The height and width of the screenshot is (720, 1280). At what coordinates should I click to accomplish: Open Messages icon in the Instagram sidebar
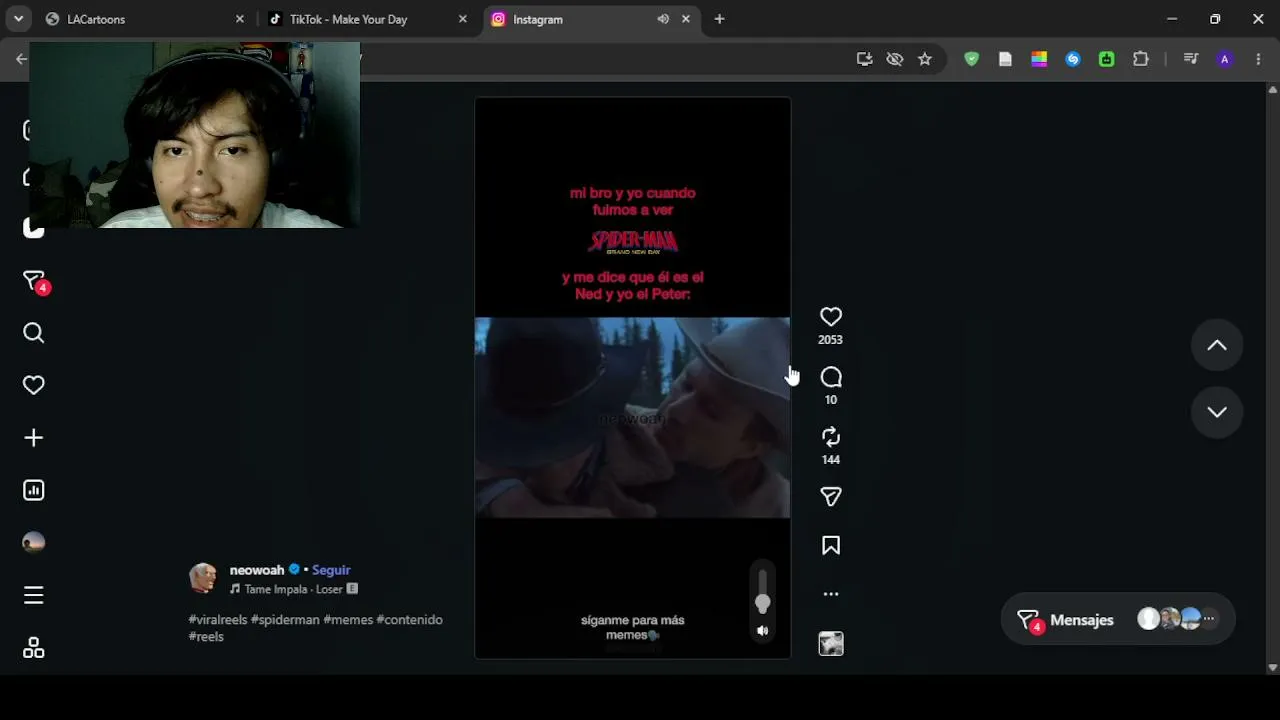[34, 281]
